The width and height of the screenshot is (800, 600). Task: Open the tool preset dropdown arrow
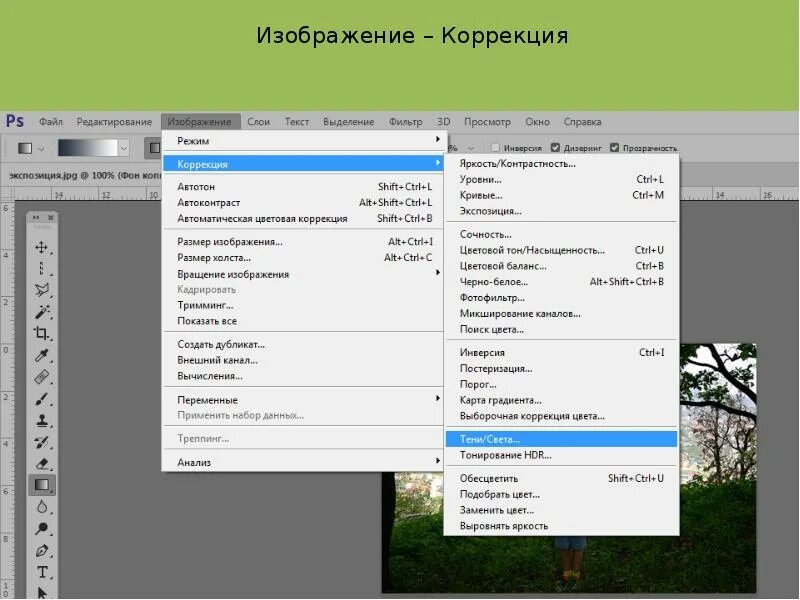[41, 148]
